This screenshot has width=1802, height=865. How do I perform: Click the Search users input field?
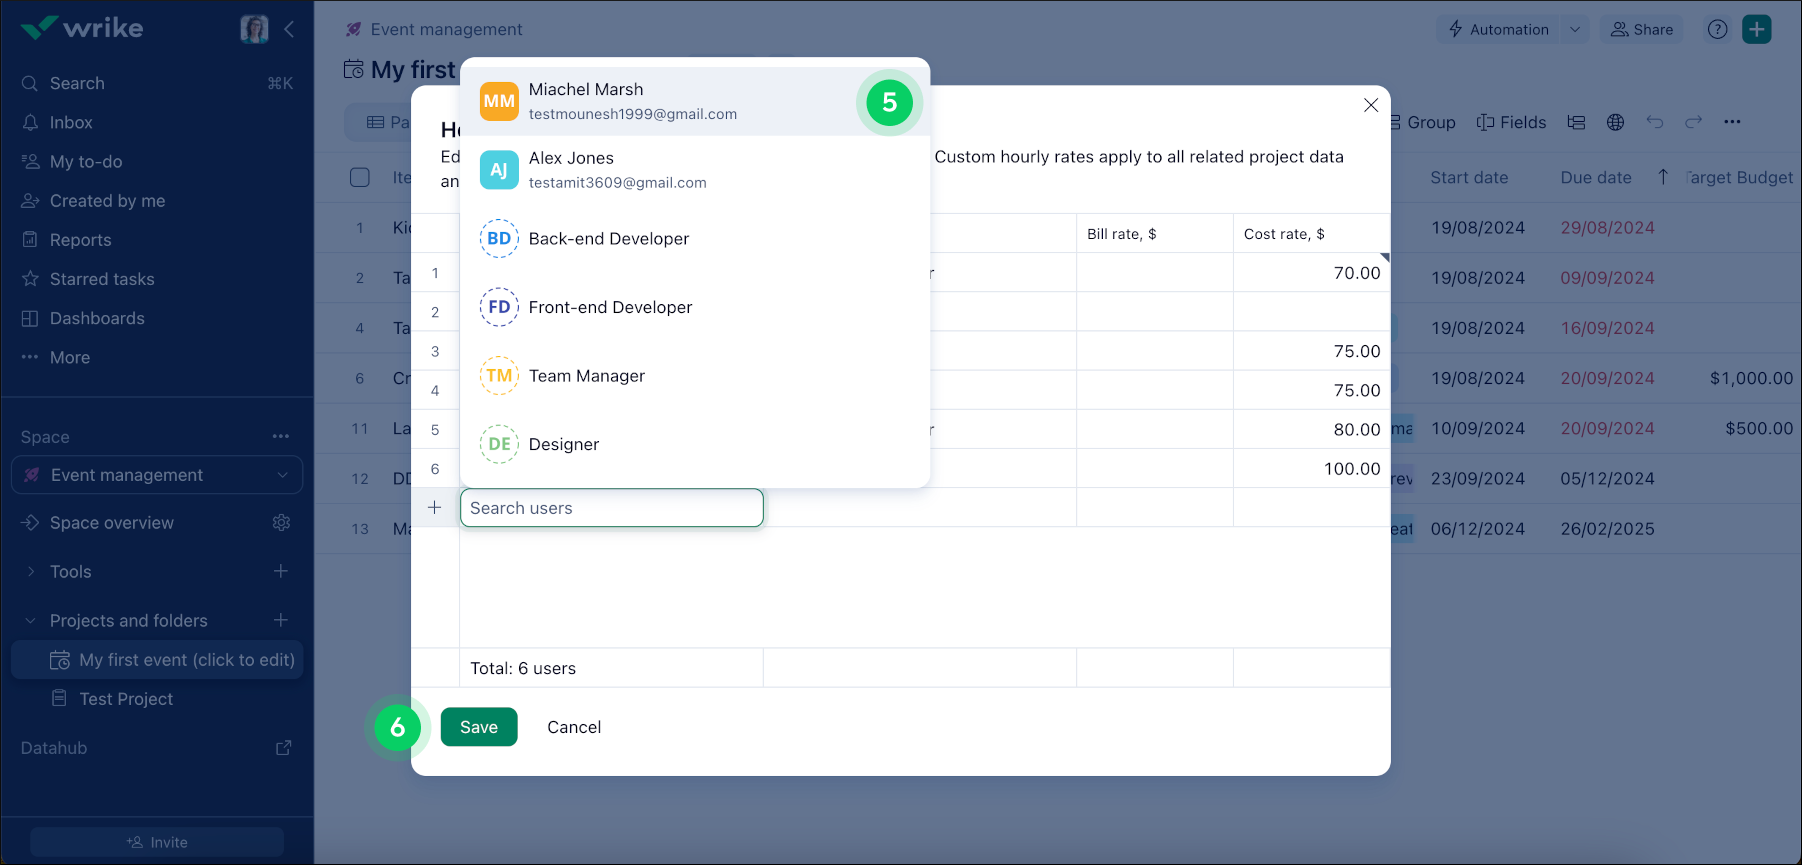[612, 508]
